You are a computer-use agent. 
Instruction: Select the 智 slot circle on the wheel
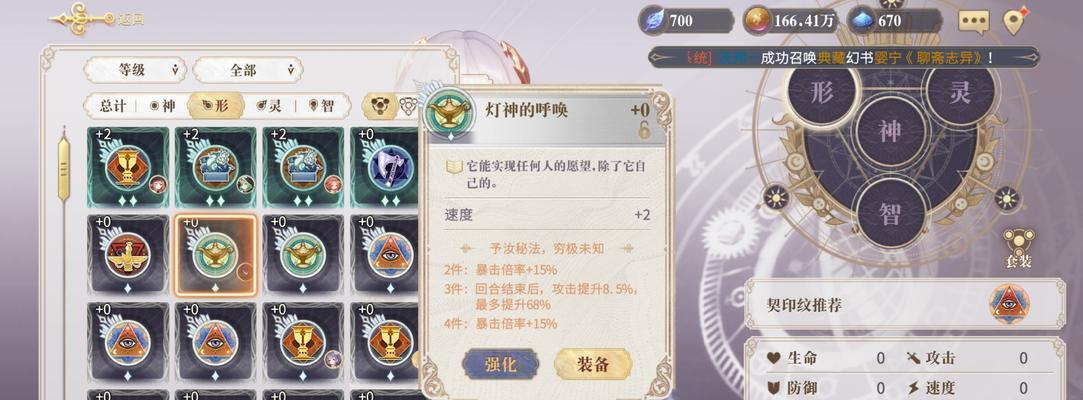pyautogui.click(x=890, y=213)
